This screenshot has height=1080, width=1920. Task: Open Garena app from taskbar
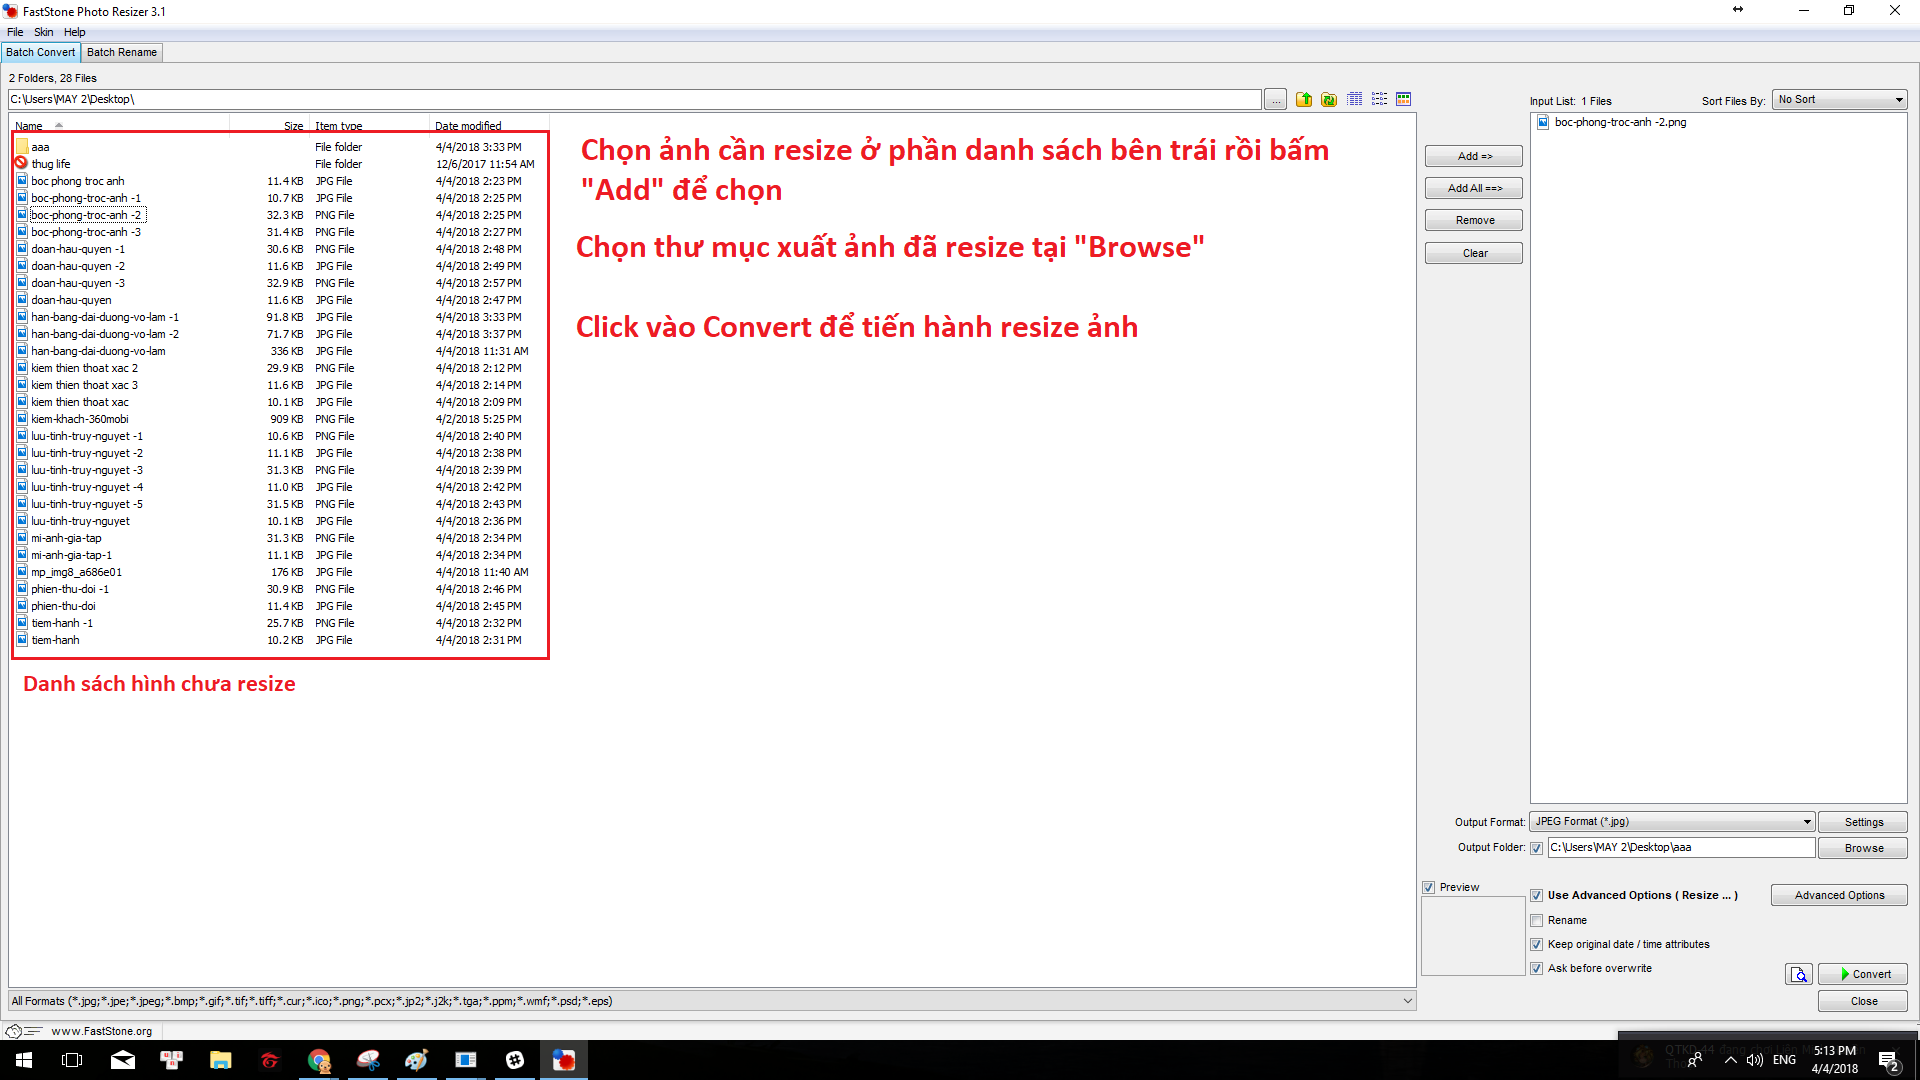pyautogui.click(x=270, y=1060)
